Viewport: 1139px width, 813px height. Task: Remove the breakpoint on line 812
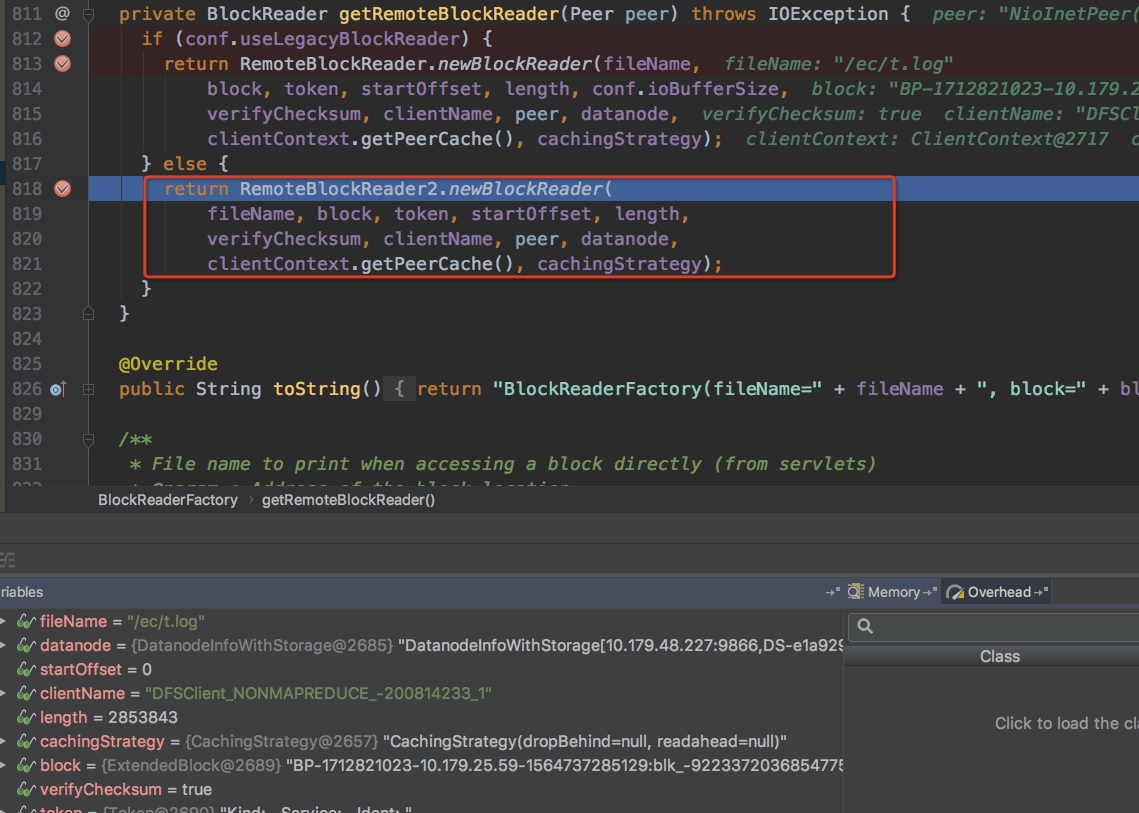(63, 39)
